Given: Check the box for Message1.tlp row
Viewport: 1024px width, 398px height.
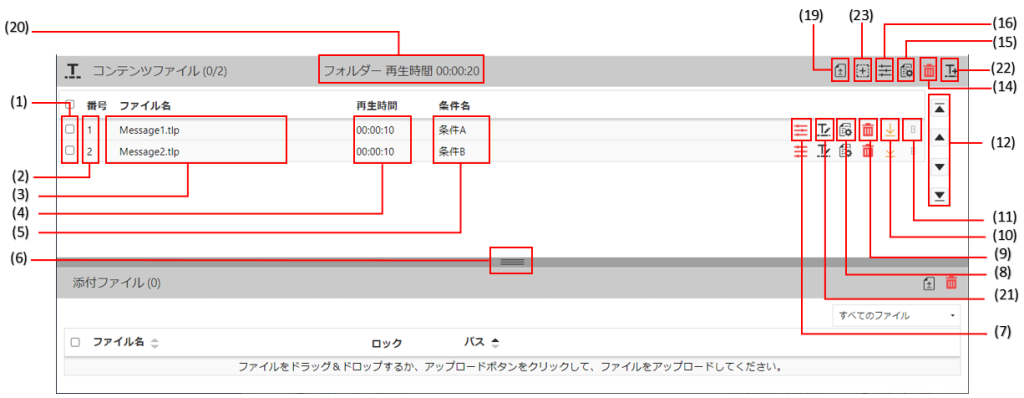Looking at the screenshot, I should click(x=70, y=129).
